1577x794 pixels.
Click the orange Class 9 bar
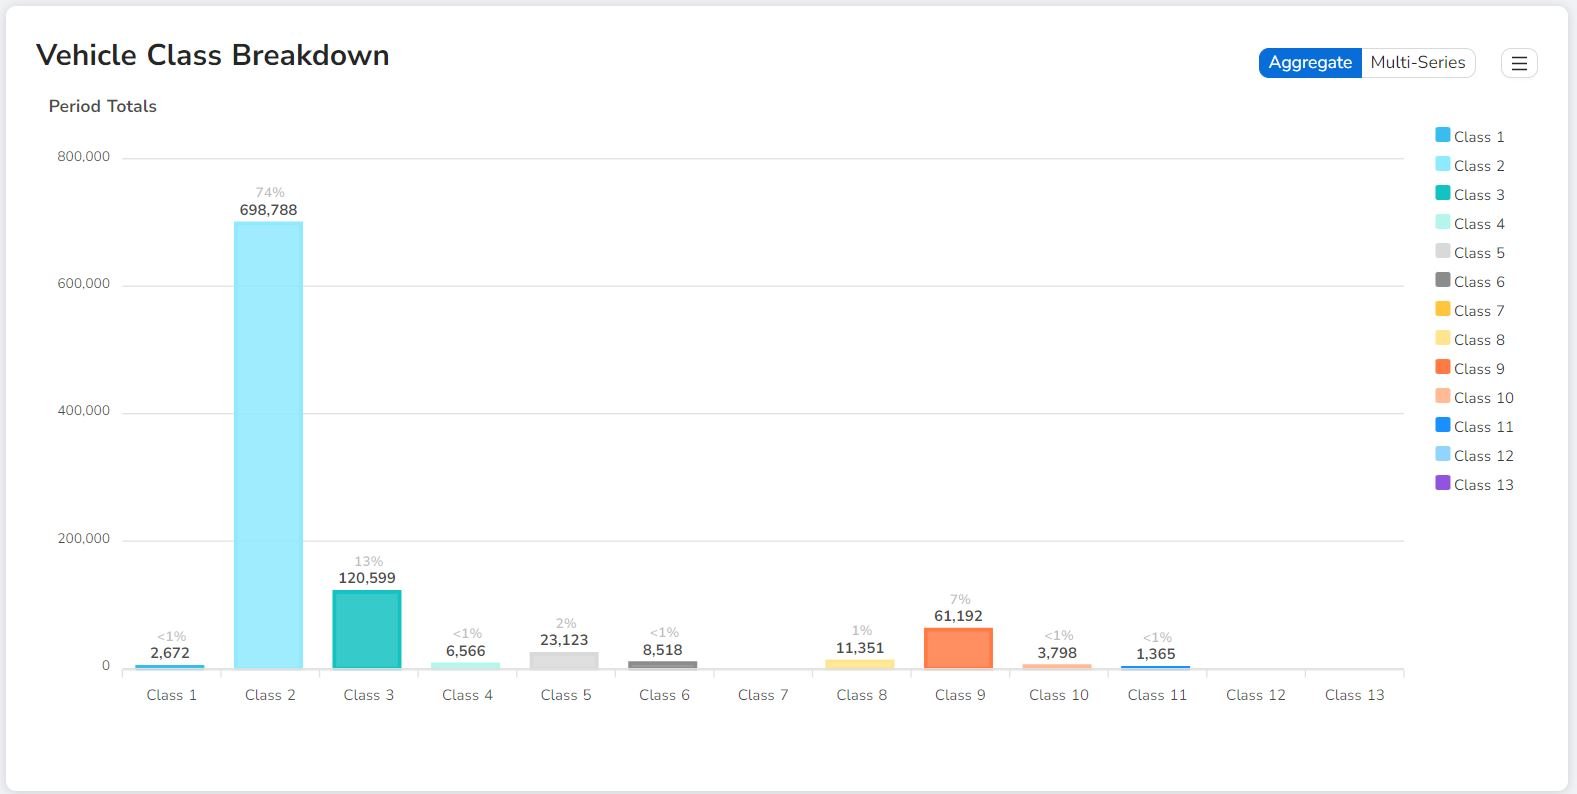pyautogui.click(x=958, y=648)
